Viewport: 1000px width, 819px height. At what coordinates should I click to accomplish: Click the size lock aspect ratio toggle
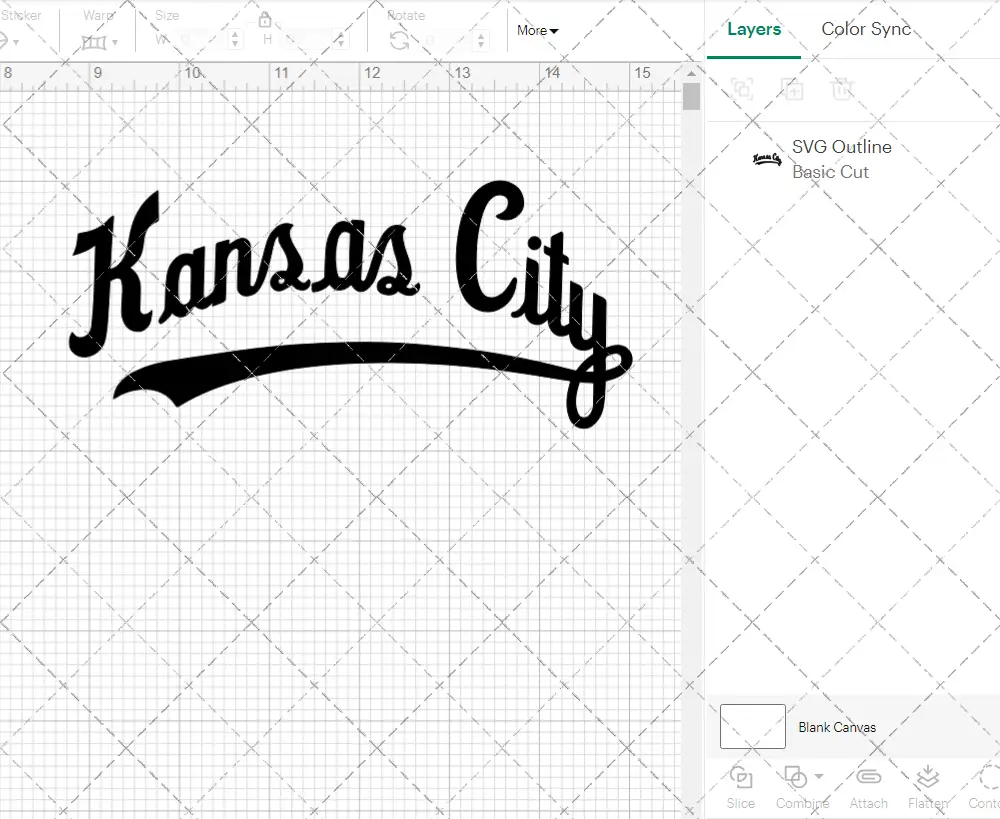click(x=265, y=20)
